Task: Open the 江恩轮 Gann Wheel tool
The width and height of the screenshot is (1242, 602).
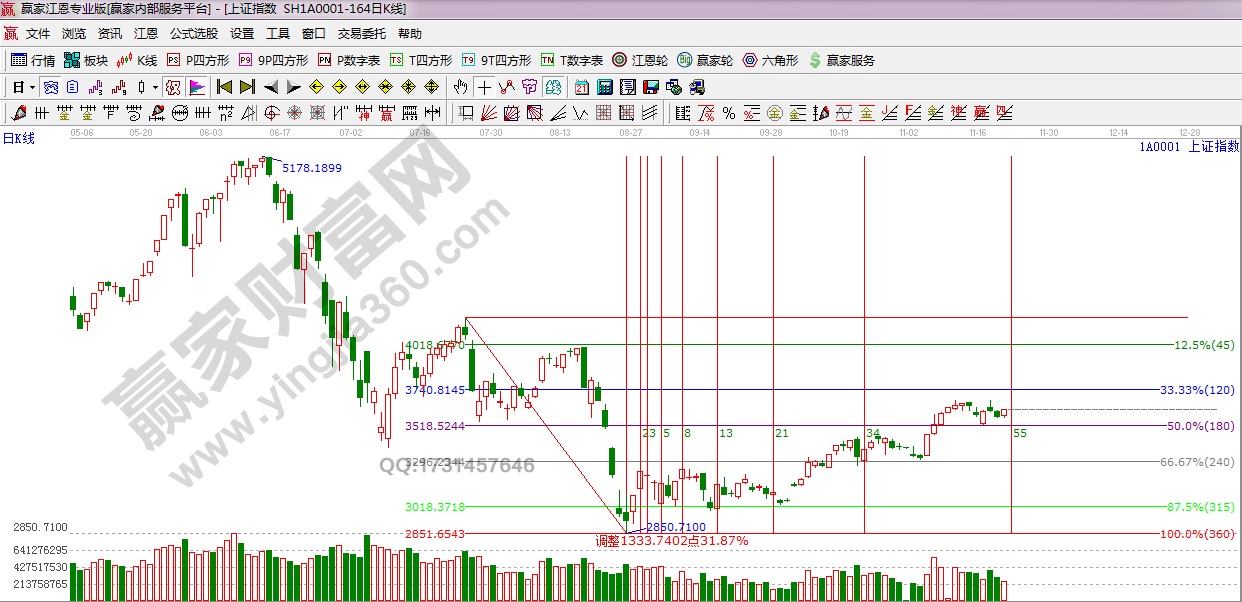Action: (632, 59)
